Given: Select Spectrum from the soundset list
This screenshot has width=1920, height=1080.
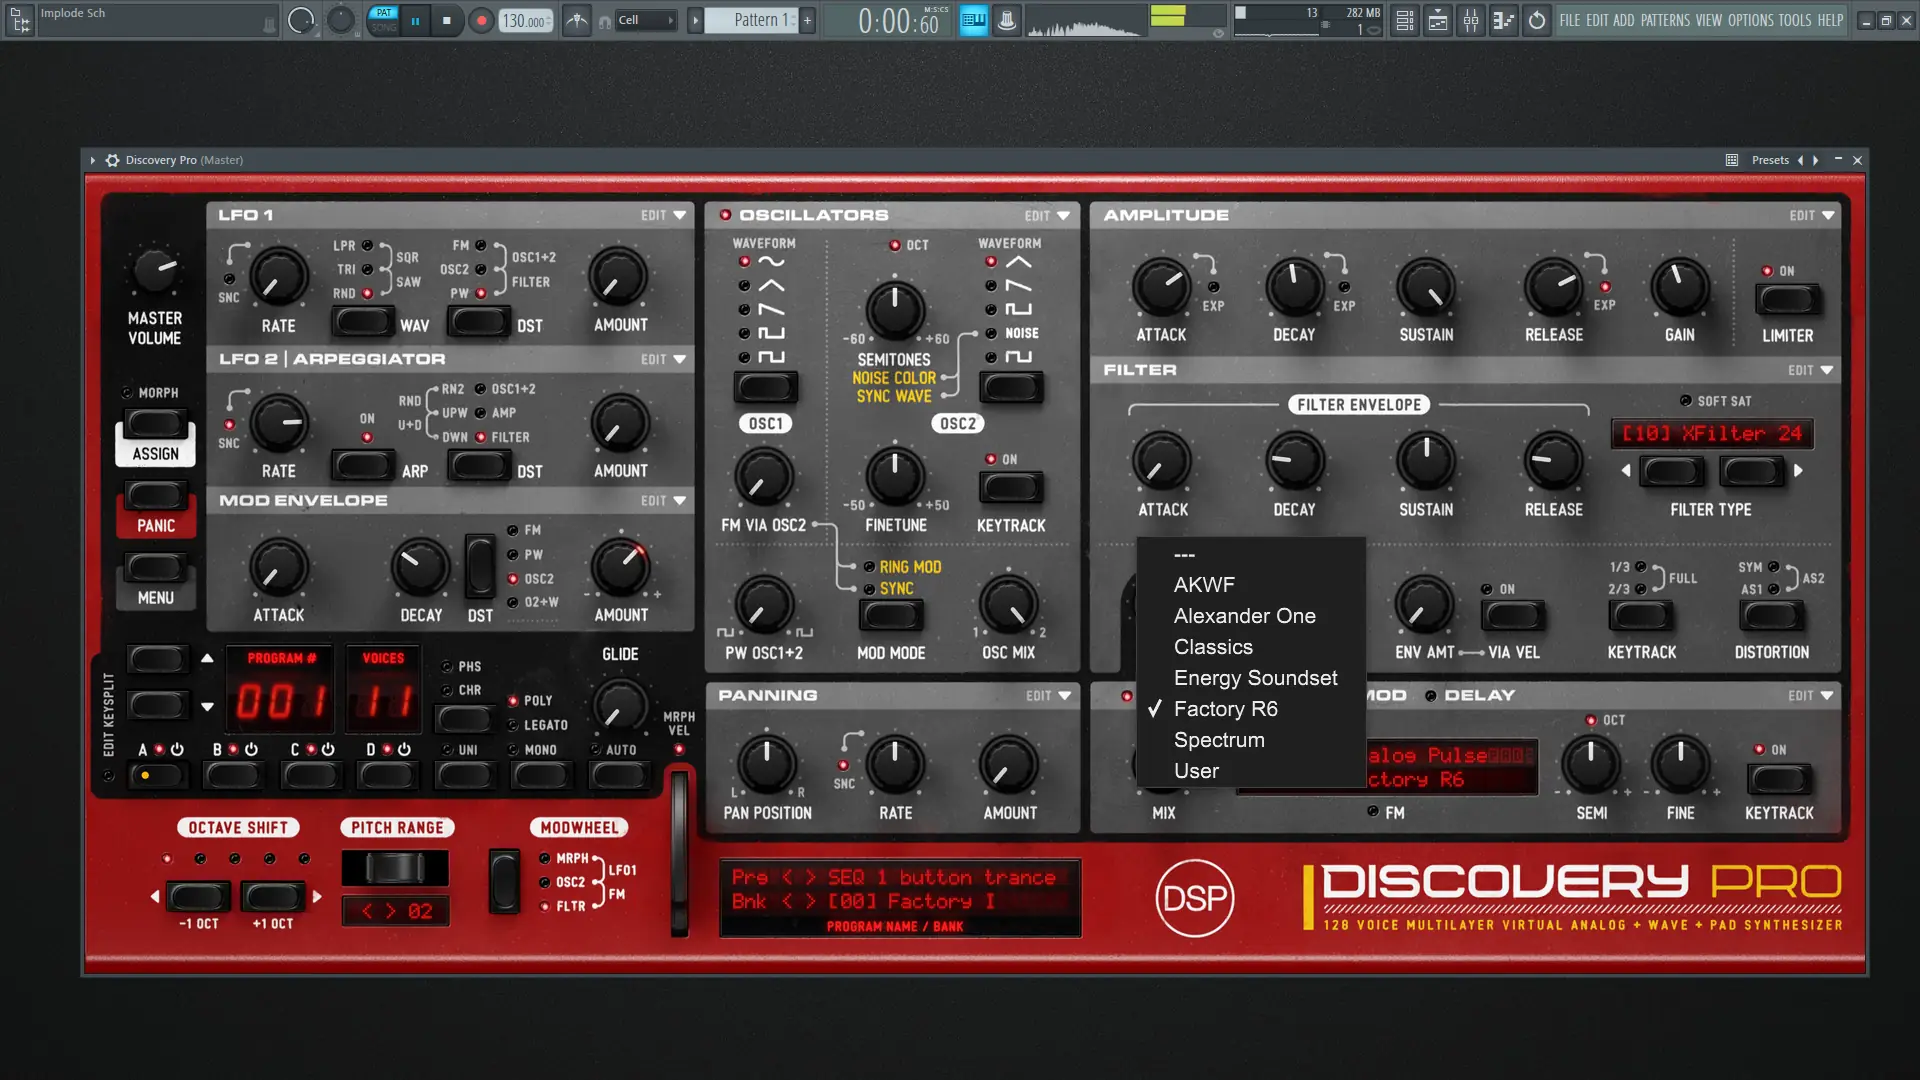Looking at the screenshot, I should [1220, 740].
